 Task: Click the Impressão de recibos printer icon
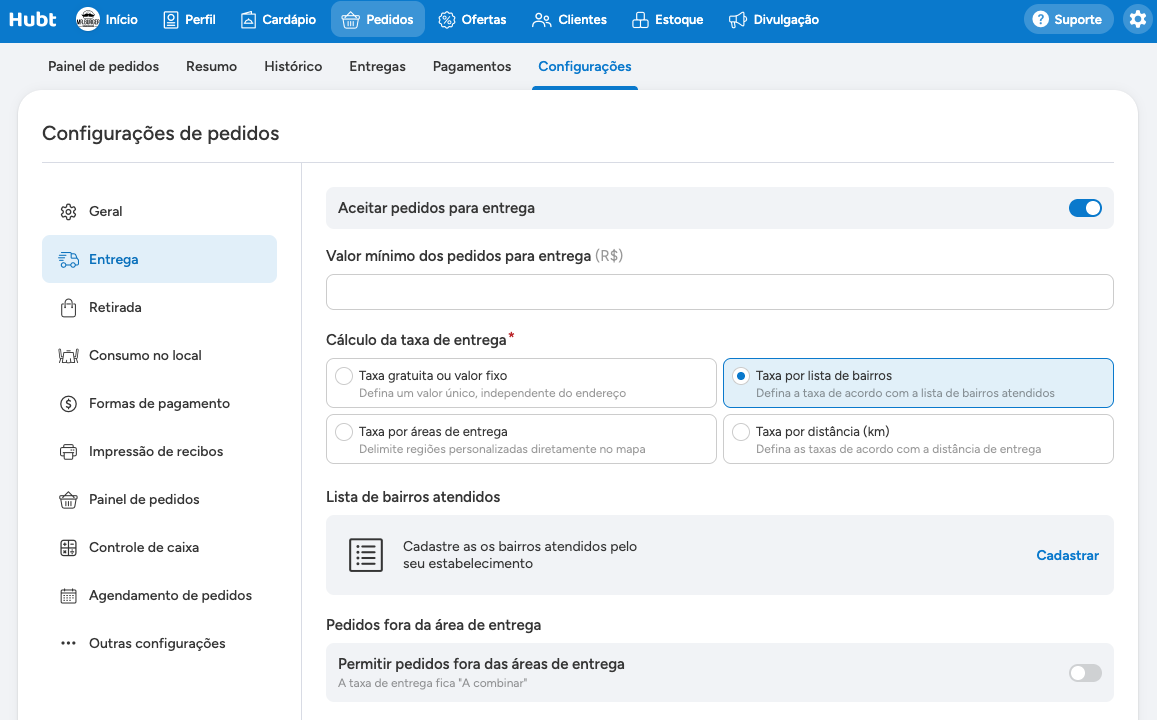(x=69, y=451)
